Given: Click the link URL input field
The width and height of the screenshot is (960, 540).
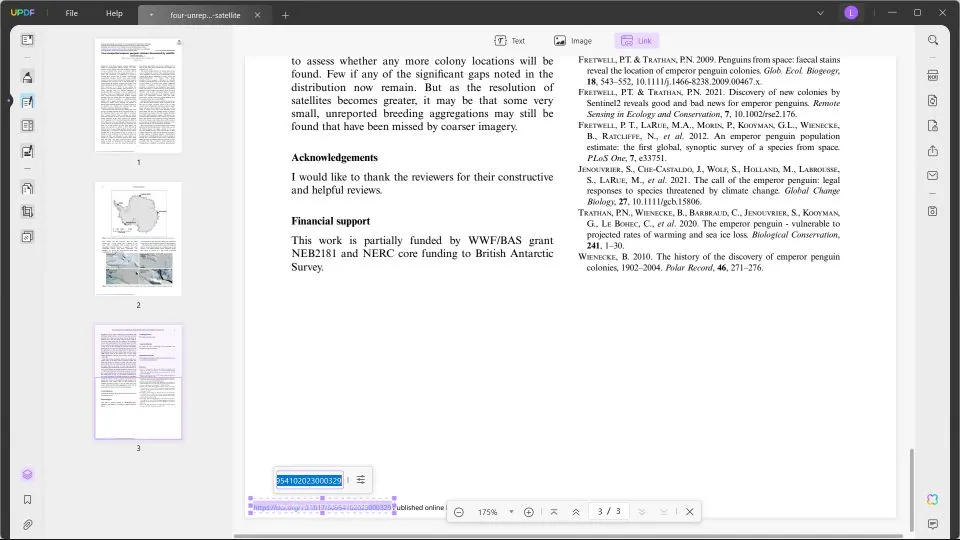Looking at the screenshot, I should point(309,481).
